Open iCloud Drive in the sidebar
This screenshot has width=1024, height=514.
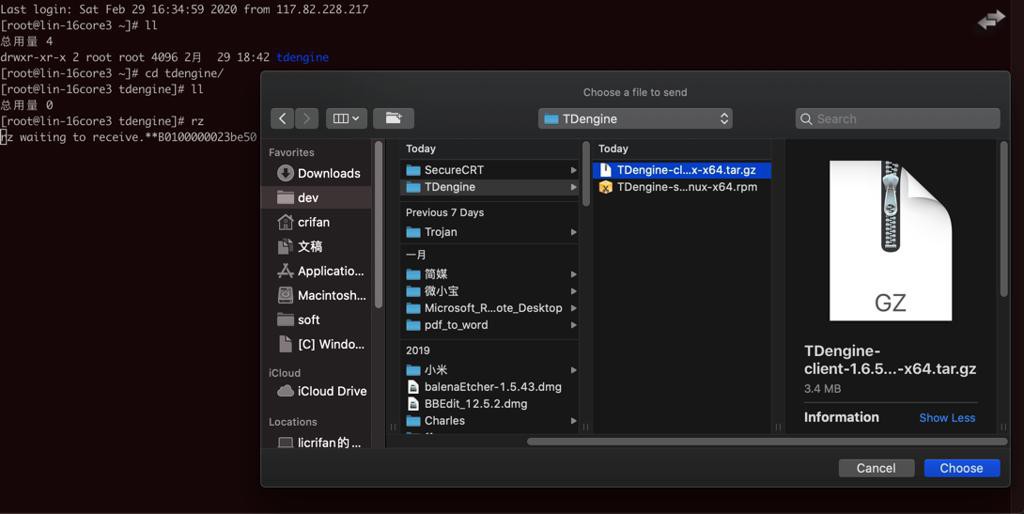coord(318,391)
